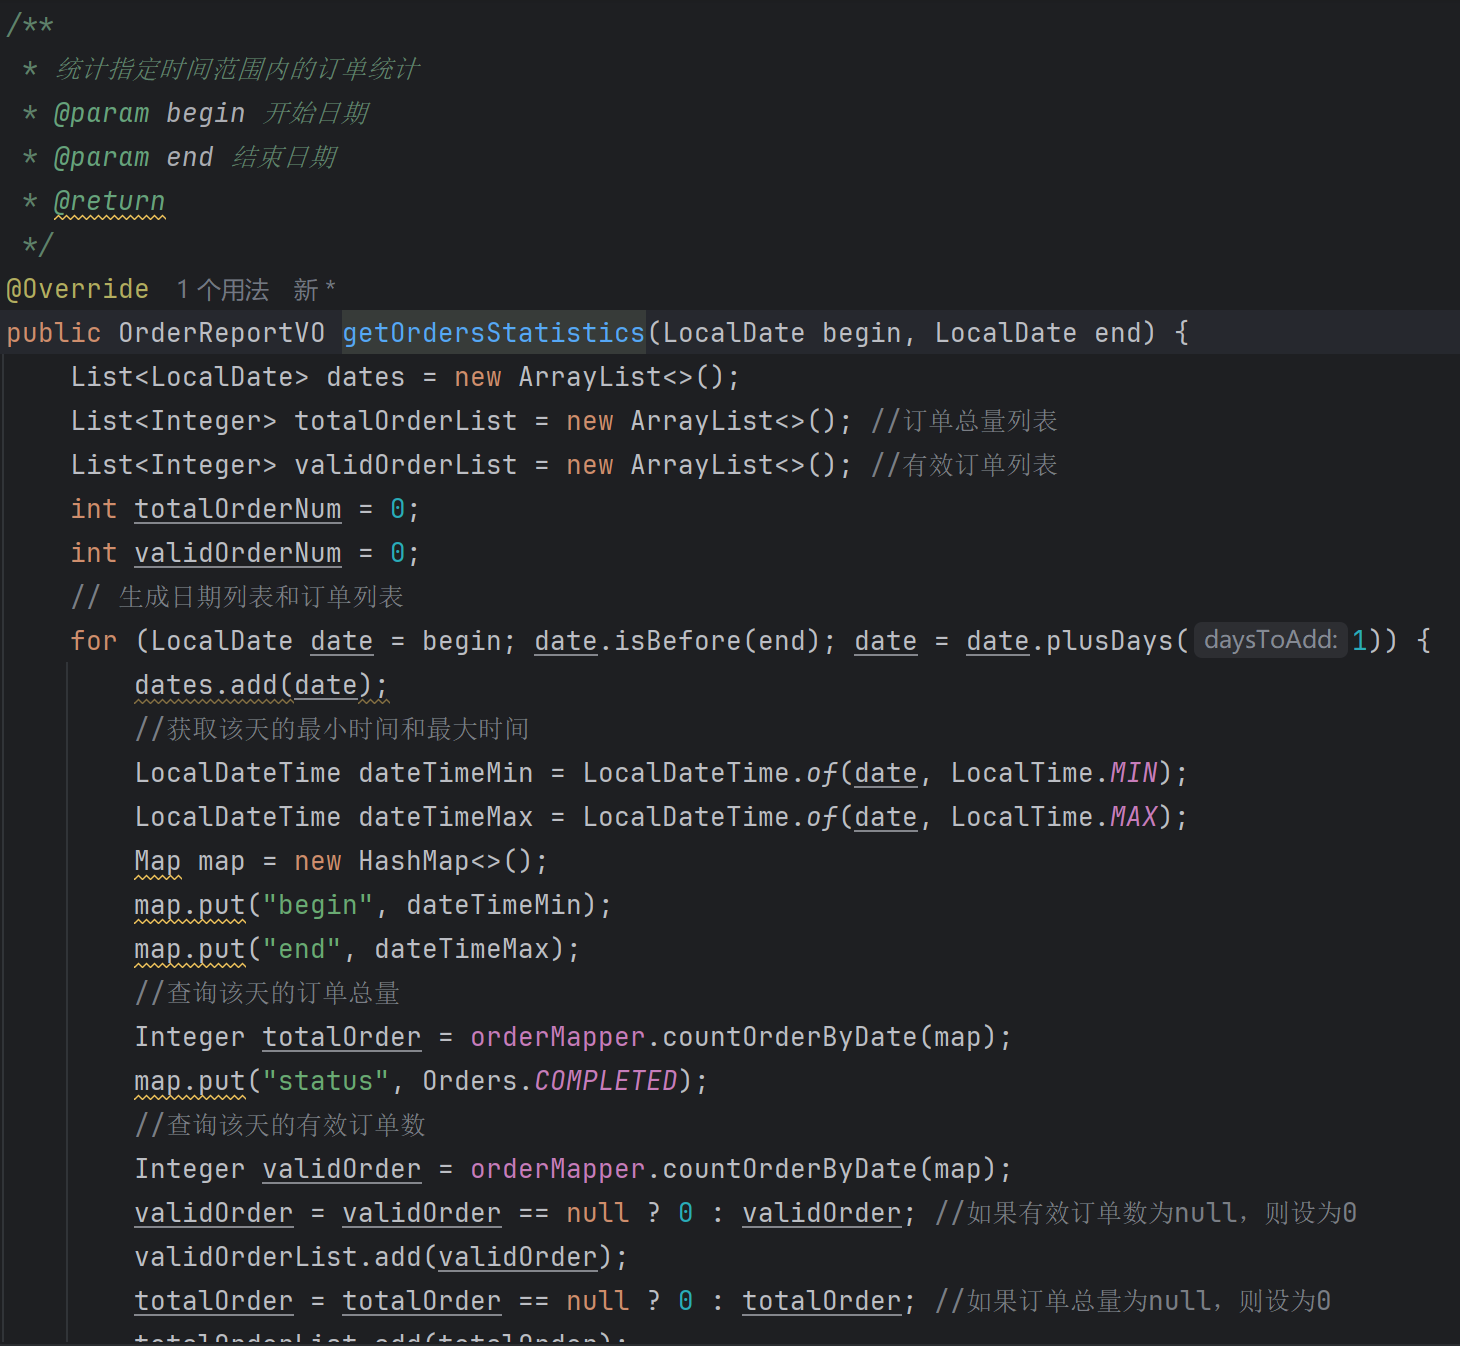Click 'dates' in the List<LocalDate> declaration
The height and width of the screenshot is (1346, 1460).
pos(366,377)
